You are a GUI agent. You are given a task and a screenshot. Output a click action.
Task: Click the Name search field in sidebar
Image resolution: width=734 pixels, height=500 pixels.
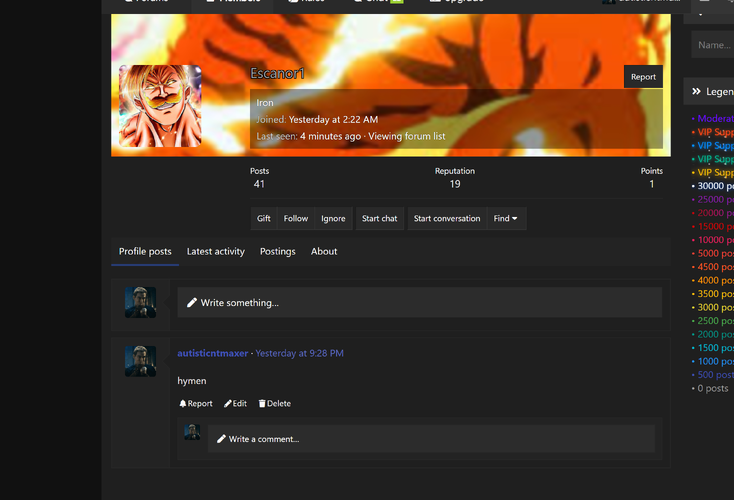[x=712, y=45]
